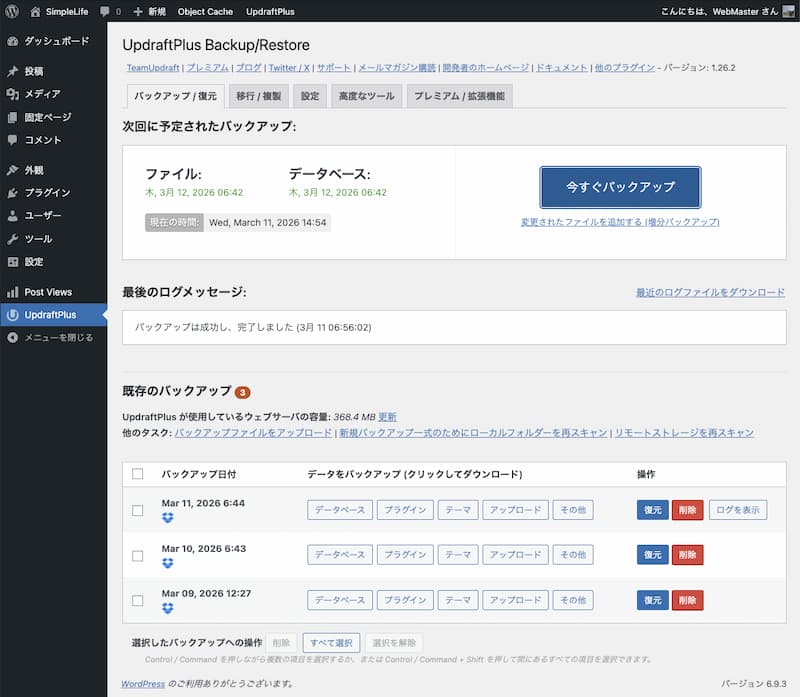Click red 削除 button for Mar 09 backup

[x=687, y=600]
